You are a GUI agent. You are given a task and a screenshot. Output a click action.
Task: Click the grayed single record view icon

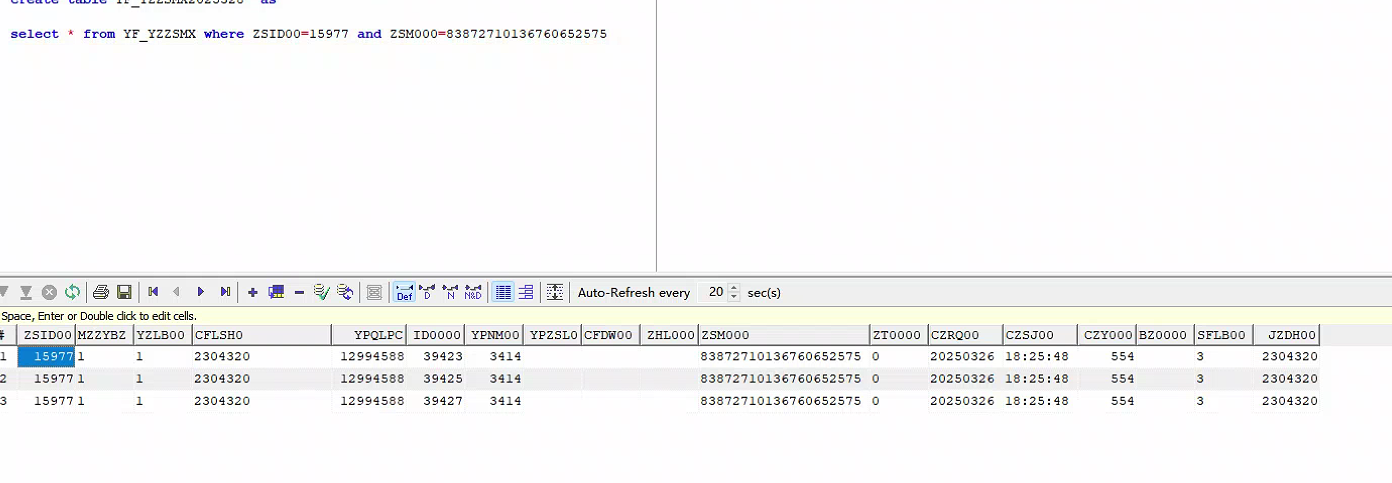(x=374, y=292)
